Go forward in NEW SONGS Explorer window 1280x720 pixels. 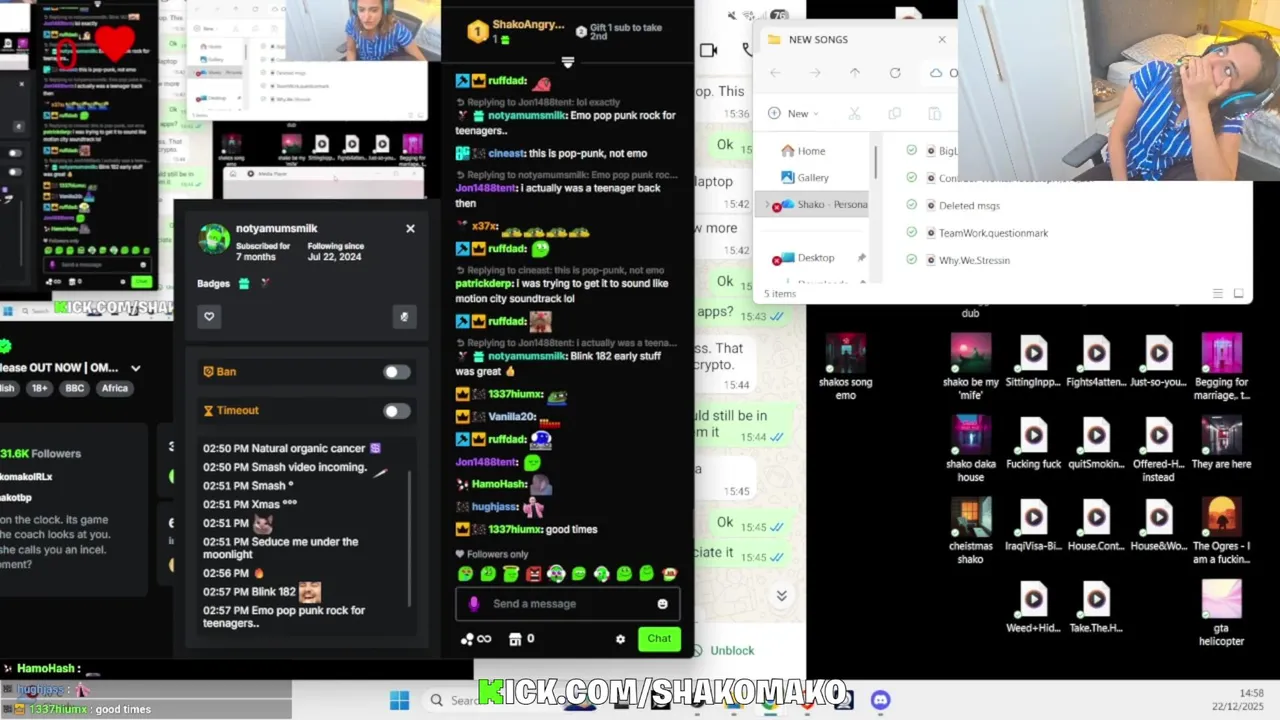tap(815, 73)
